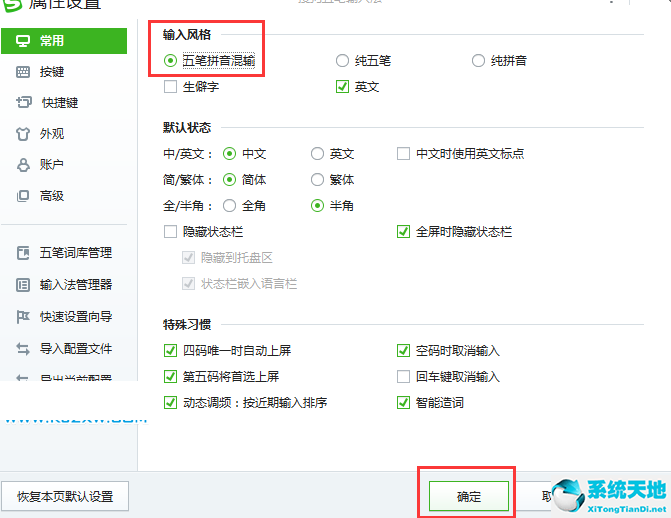Image resolution: width=671 pixels, height=518 pixels.
Task: Enable the 生僻字 checkbox
Action: point(170,87)
